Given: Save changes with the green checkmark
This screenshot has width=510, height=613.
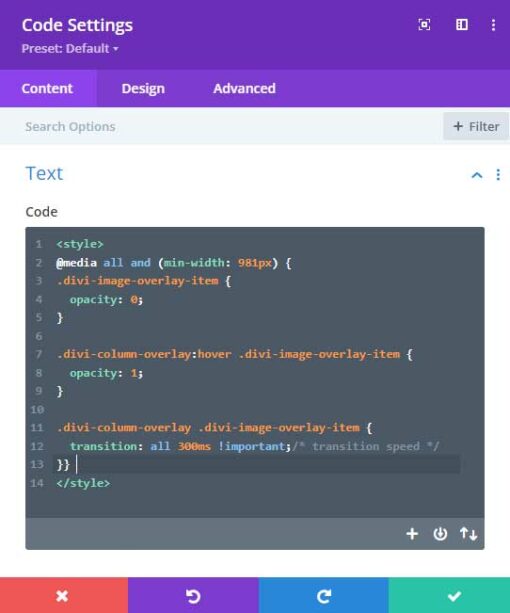Looking at the screenshot, I should click(449, 595).
